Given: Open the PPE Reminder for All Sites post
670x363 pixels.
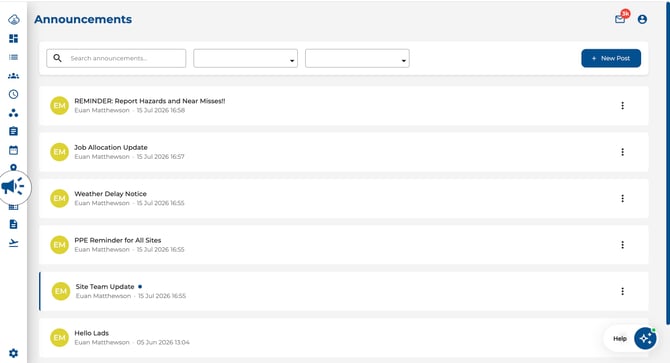Looking at the screenshot, I should [x=344, y=245].
